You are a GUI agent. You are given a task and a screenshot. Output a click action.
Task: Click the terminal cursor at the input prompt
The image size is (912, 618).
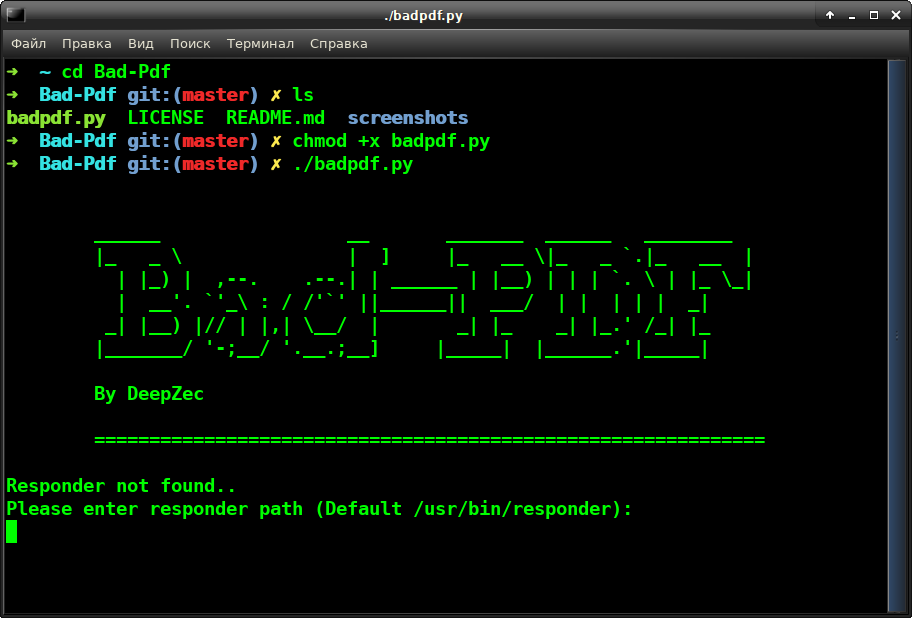point(12,532)
